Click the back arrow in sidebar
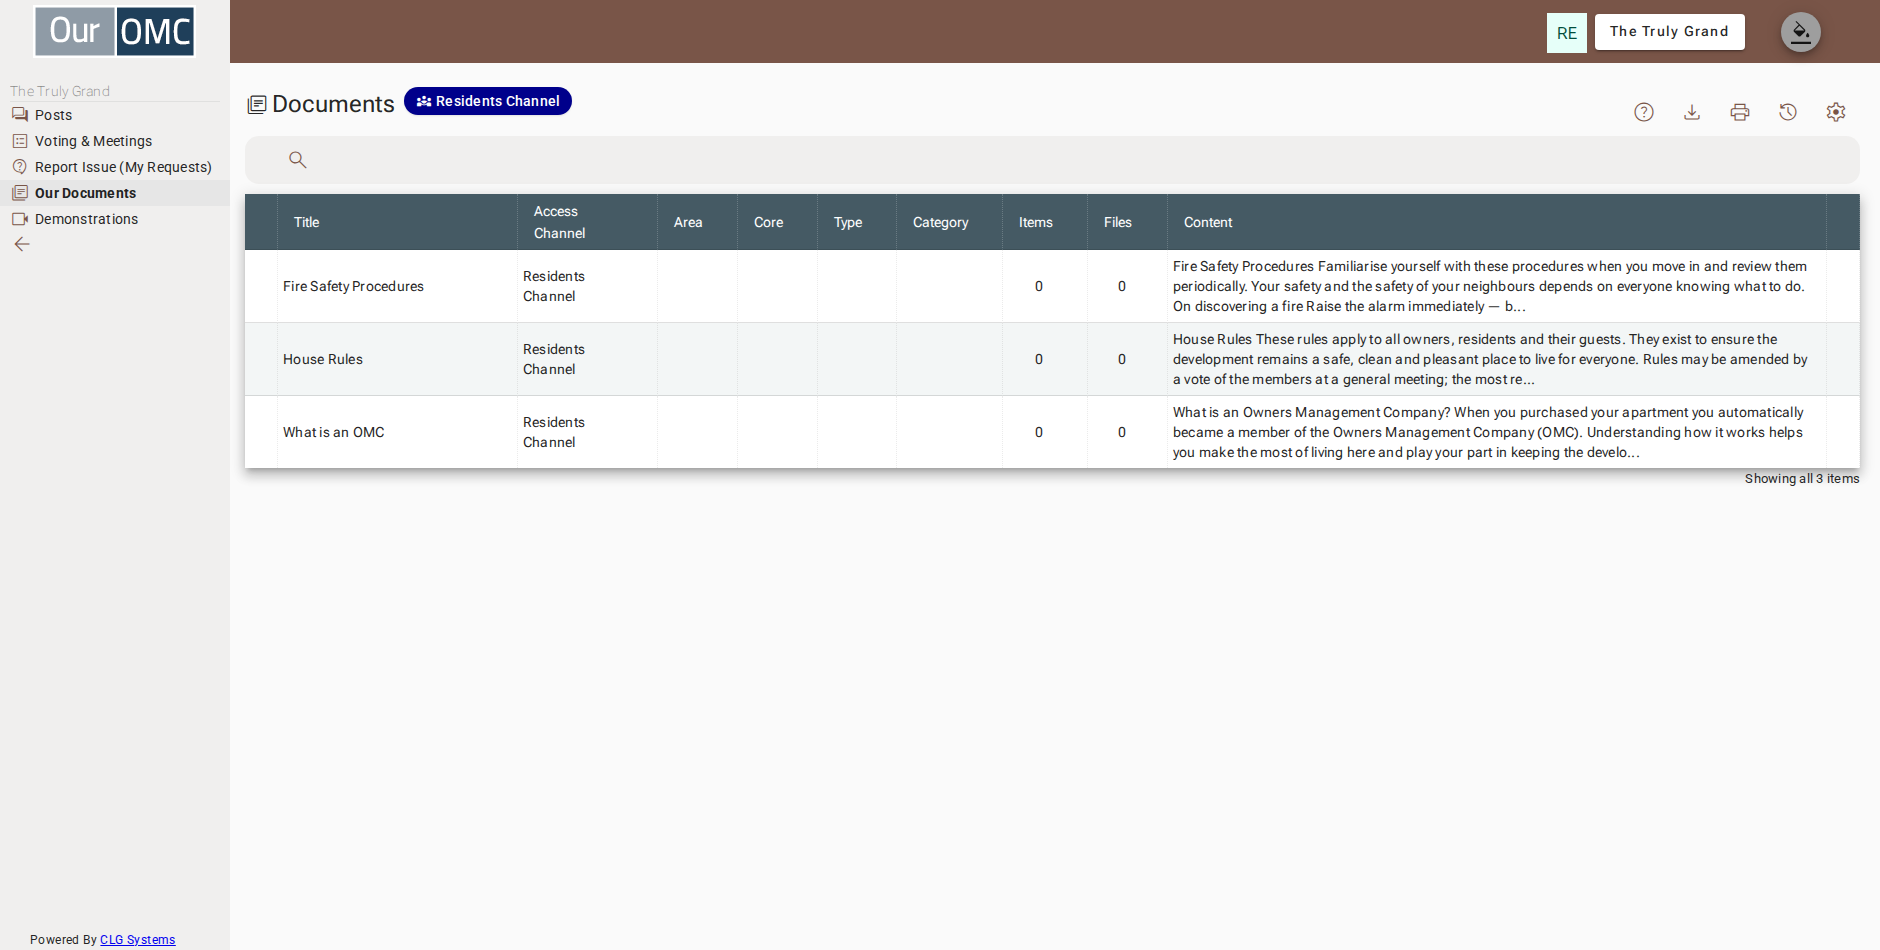The height and width of the screenshot is (950, 1880). point(22,244)
